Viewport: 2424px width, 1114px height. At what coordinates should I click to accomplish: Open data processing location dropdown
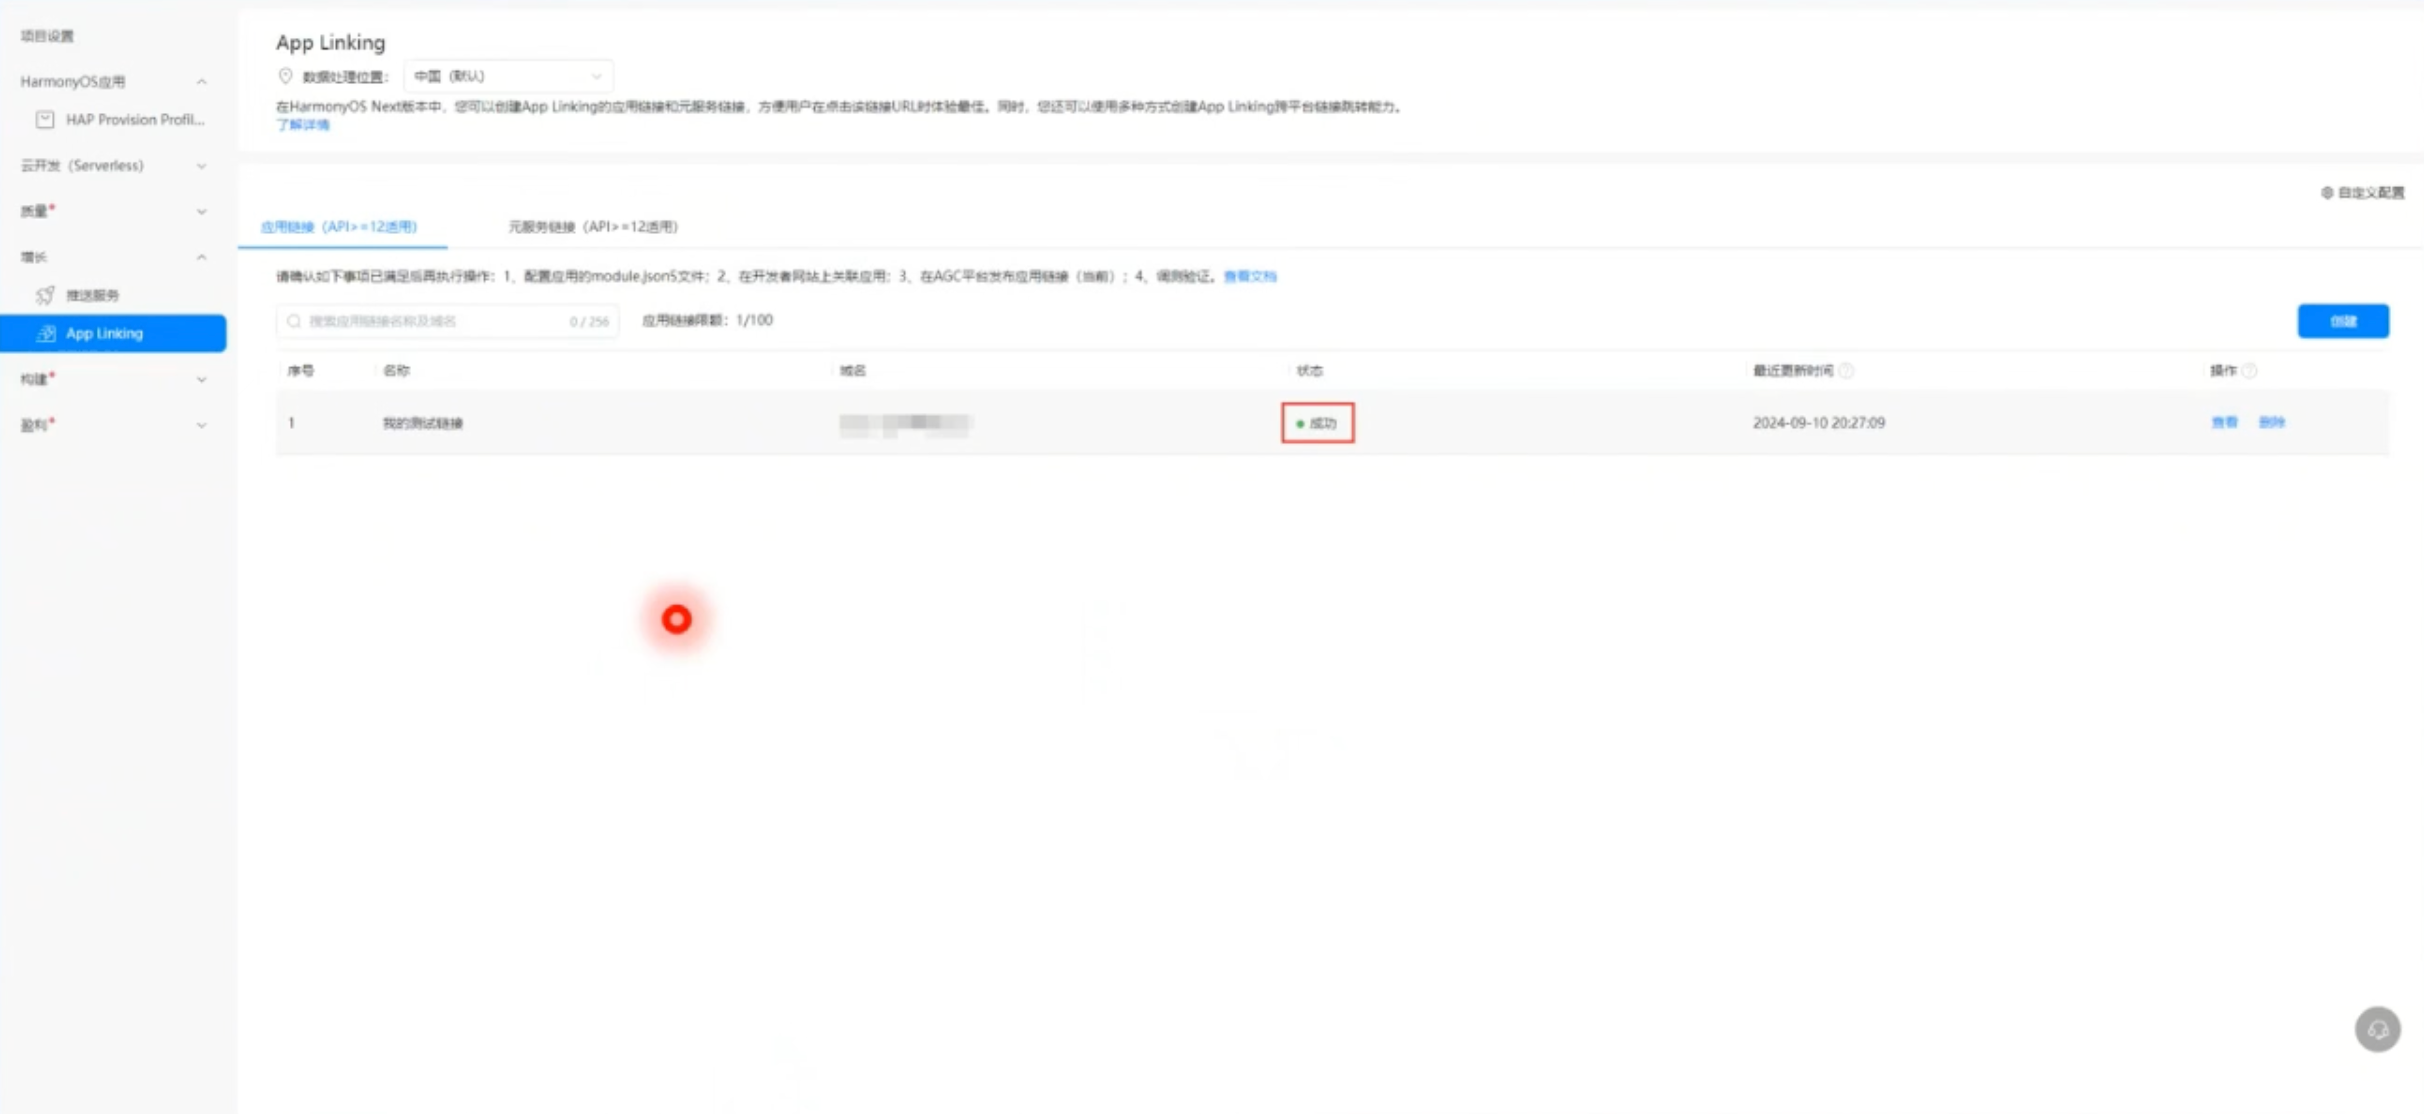[x=508, y=76]
